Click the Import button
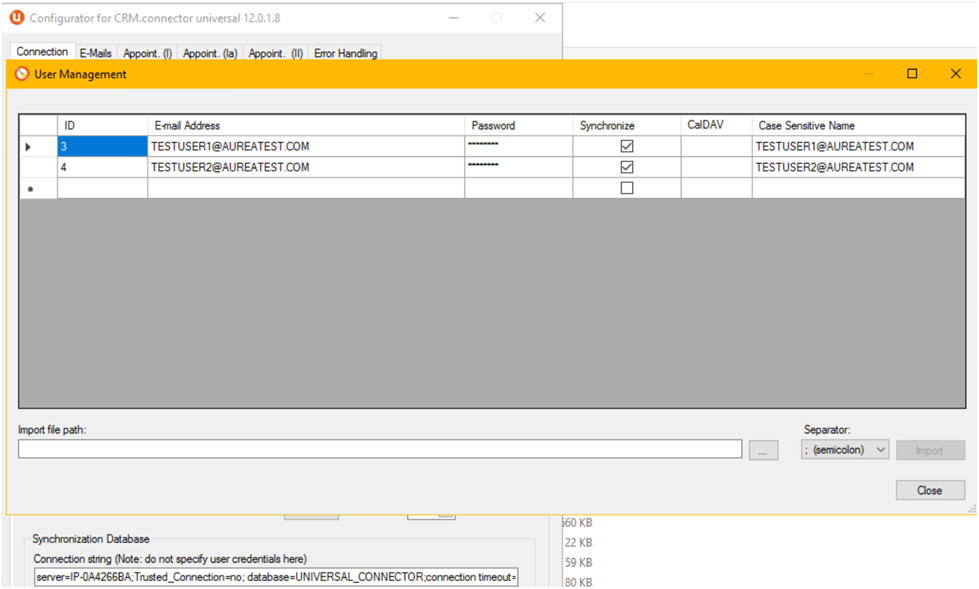Screen dimensions: 979x589 930,450
